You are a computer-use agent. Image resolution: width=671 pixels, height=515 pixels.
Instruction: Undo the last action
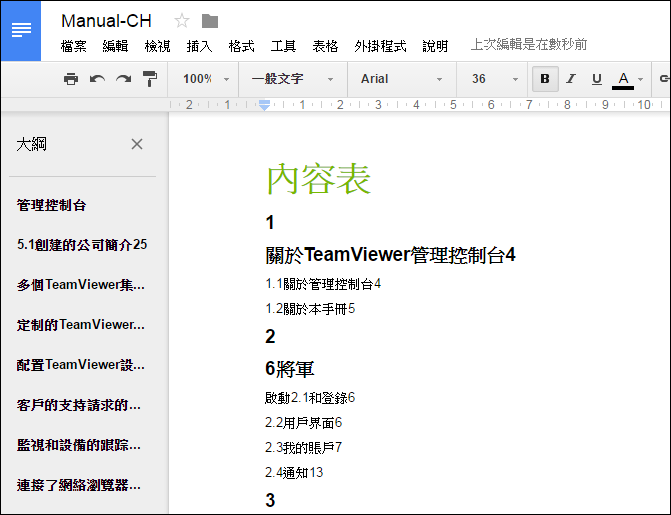pos(98,79)
